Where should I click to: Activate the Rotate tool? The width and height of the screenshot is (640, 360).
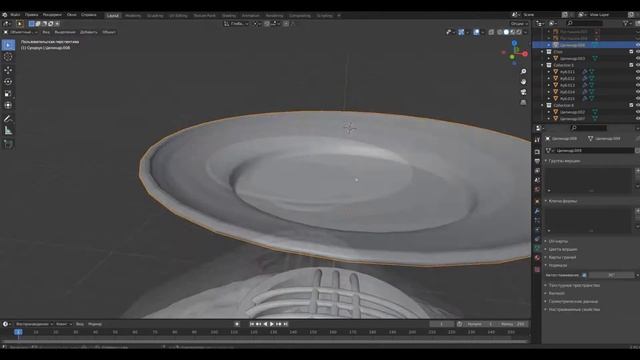8,82
